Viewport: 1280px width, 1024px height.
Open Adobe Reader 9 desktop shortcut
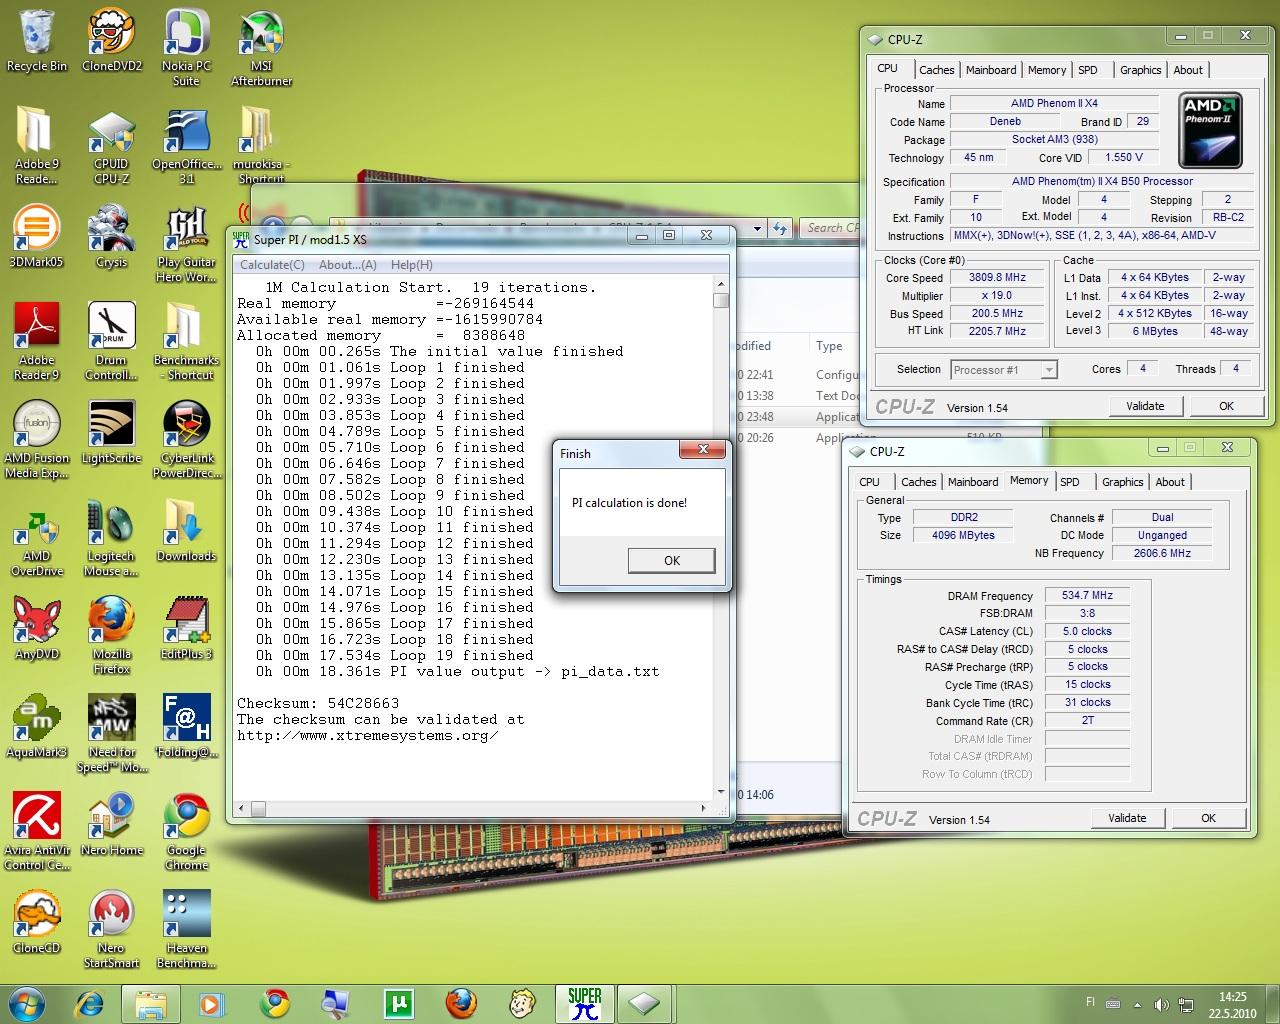37,342
